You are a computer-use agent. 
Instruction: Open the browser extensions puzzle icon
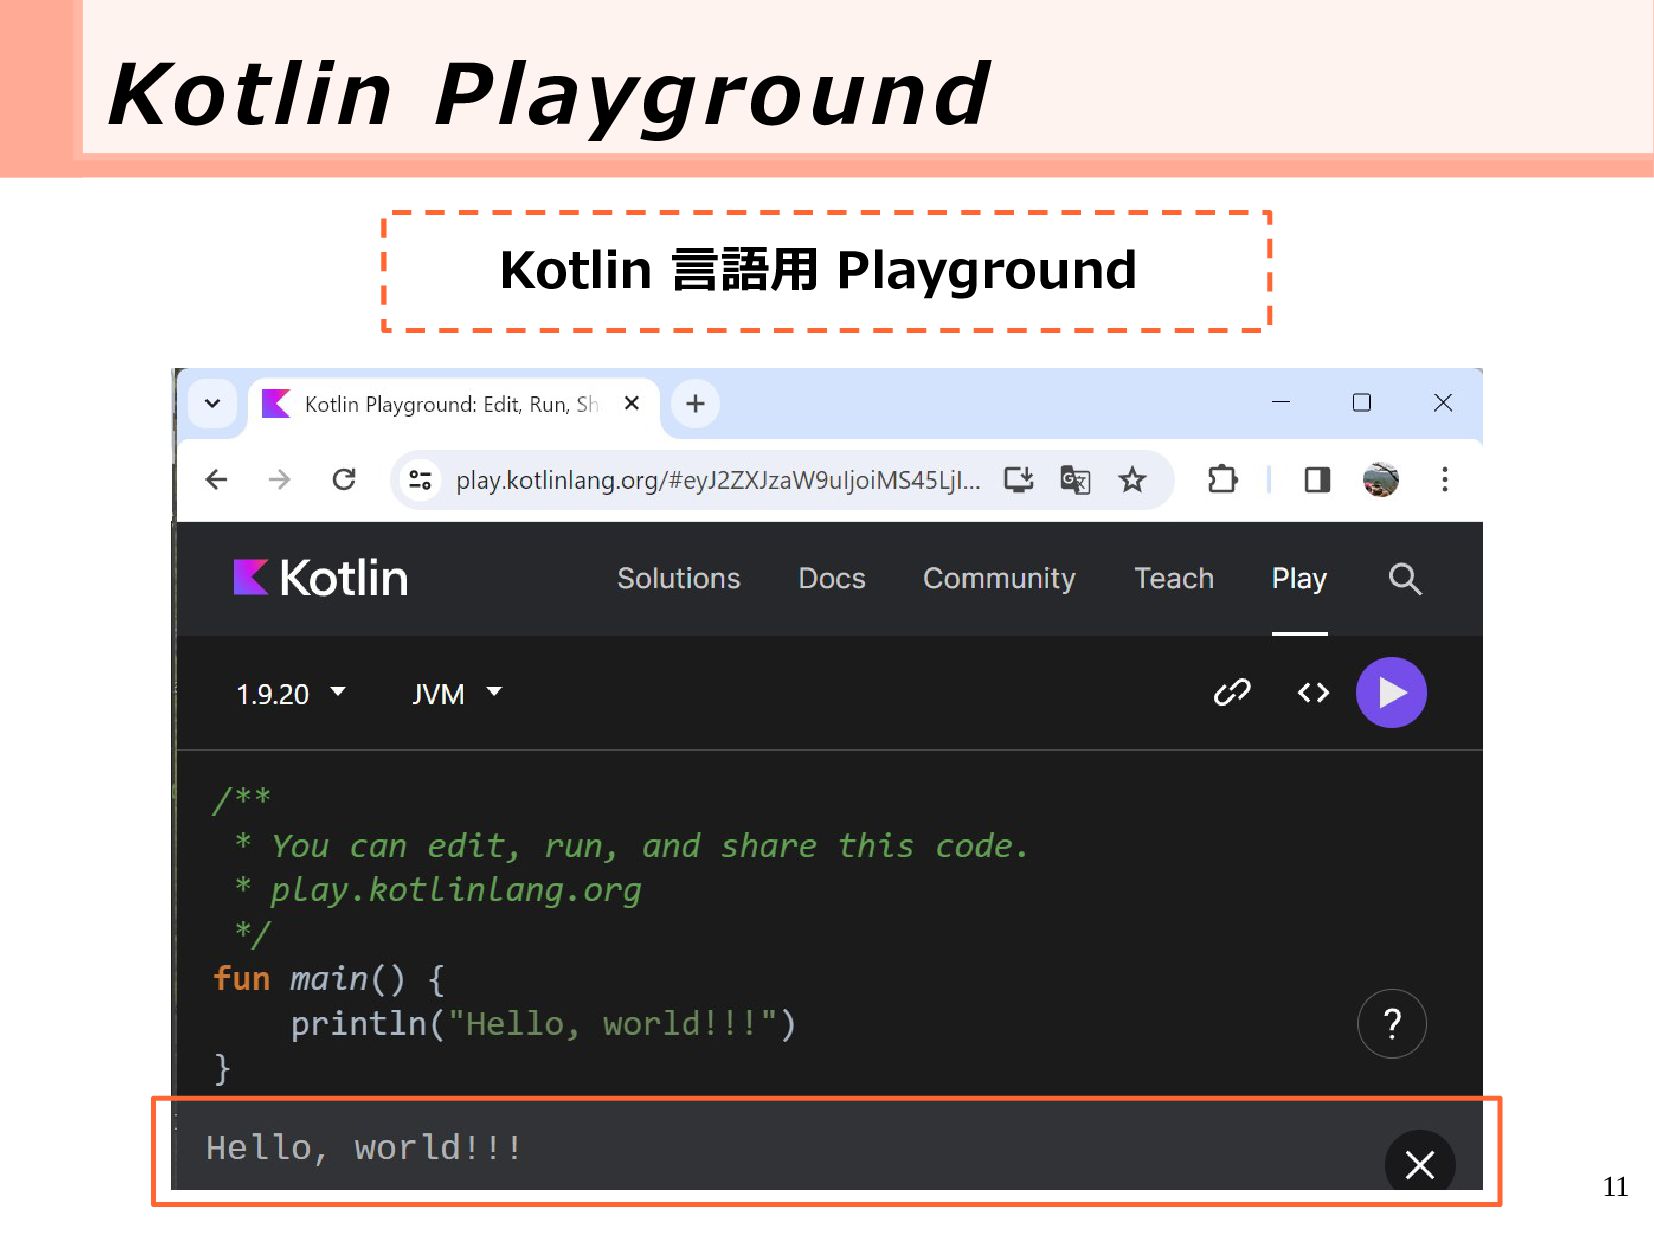pyautogui.click(x=1222, y=480)
